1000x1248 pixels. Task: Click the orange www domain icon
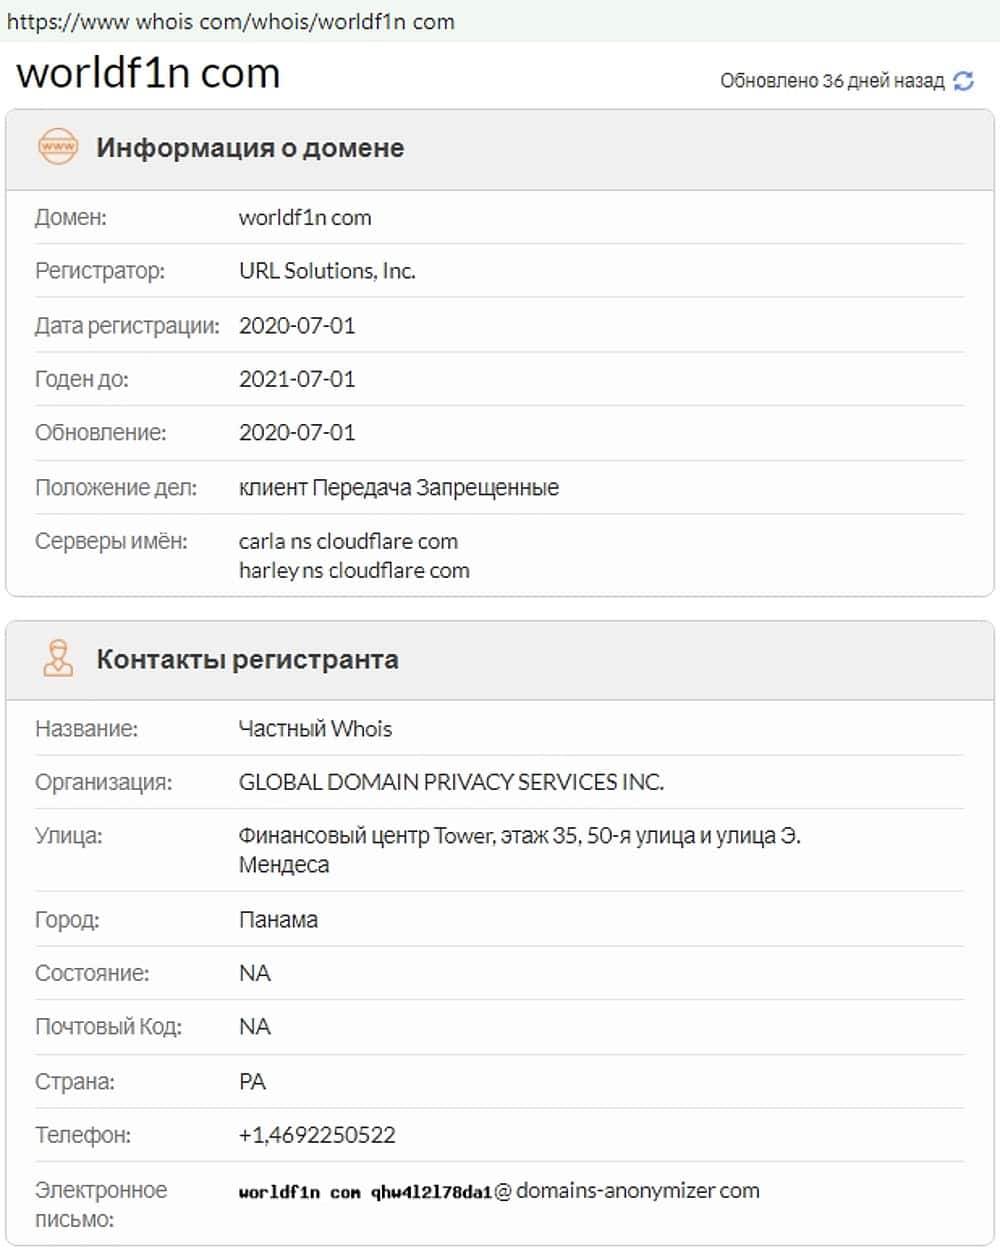coord(57,147)
